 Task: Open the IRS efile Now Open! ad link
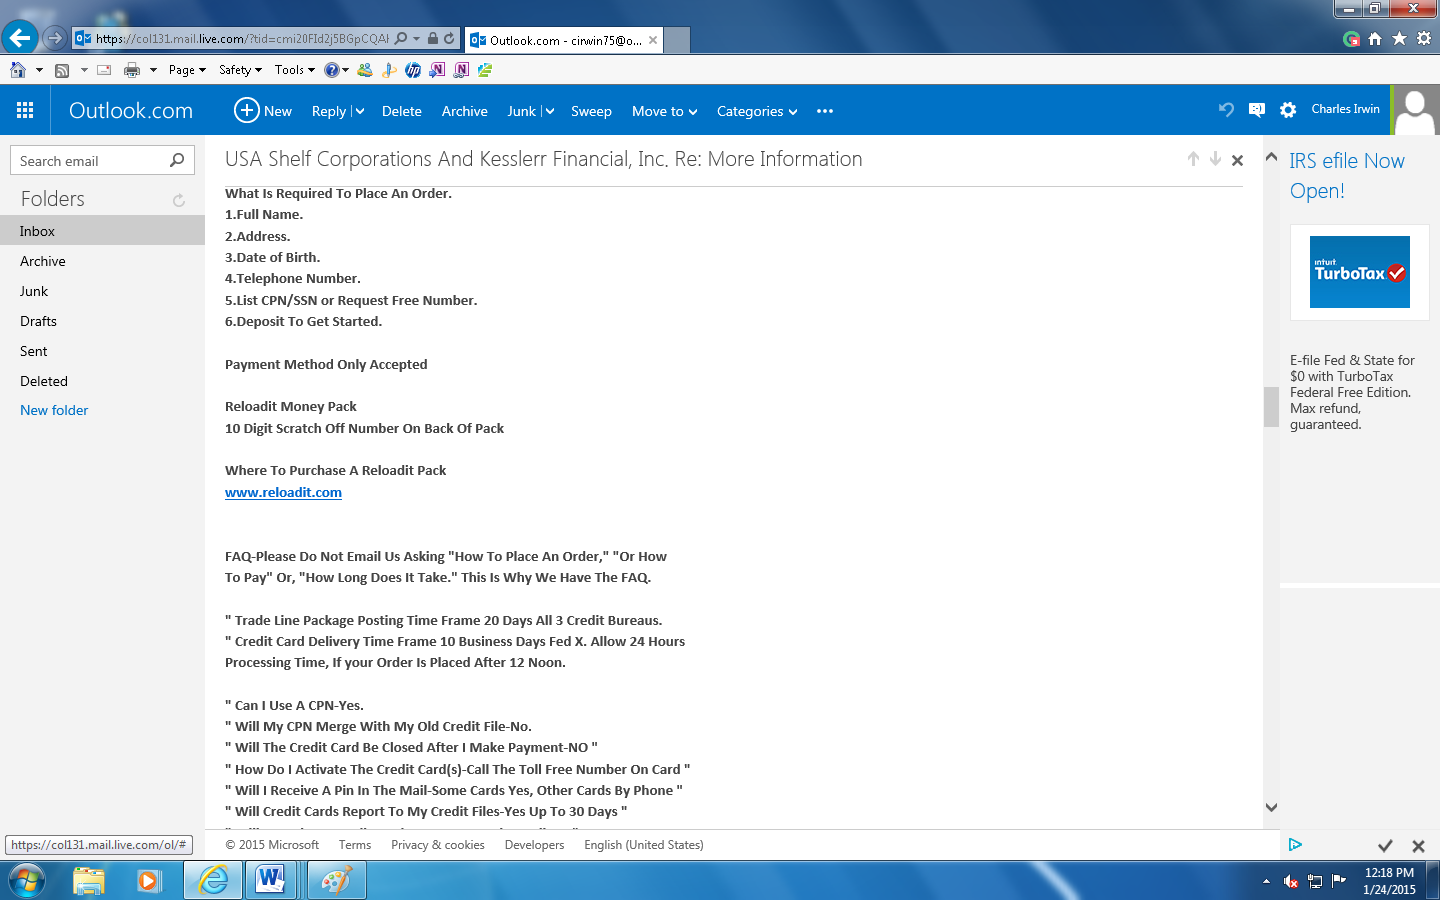1347,175
